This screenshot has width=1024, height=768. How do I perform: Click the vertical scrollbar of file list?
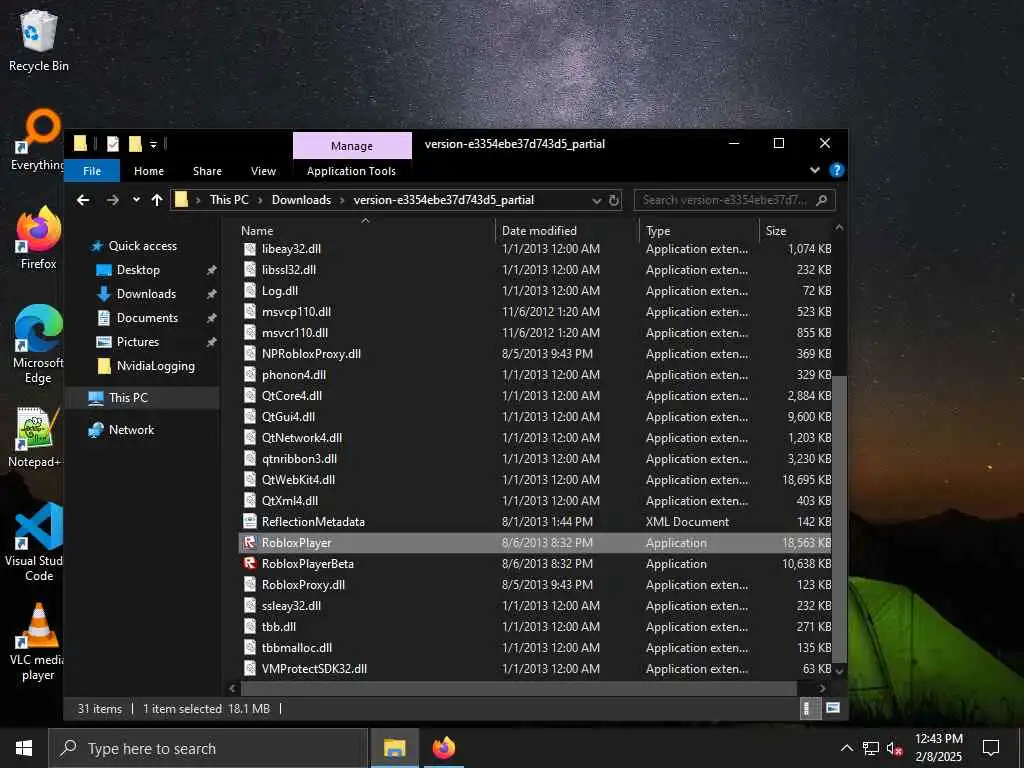(840, 519)
